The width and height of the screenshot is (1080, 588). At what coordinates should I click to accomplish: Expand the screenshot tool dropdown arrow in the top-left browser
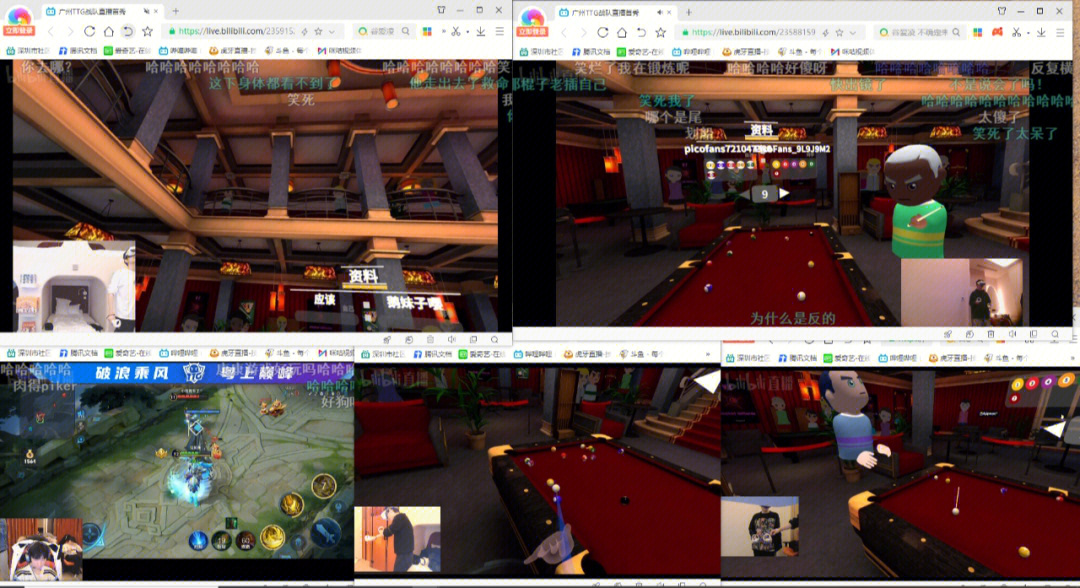[467, 32]
